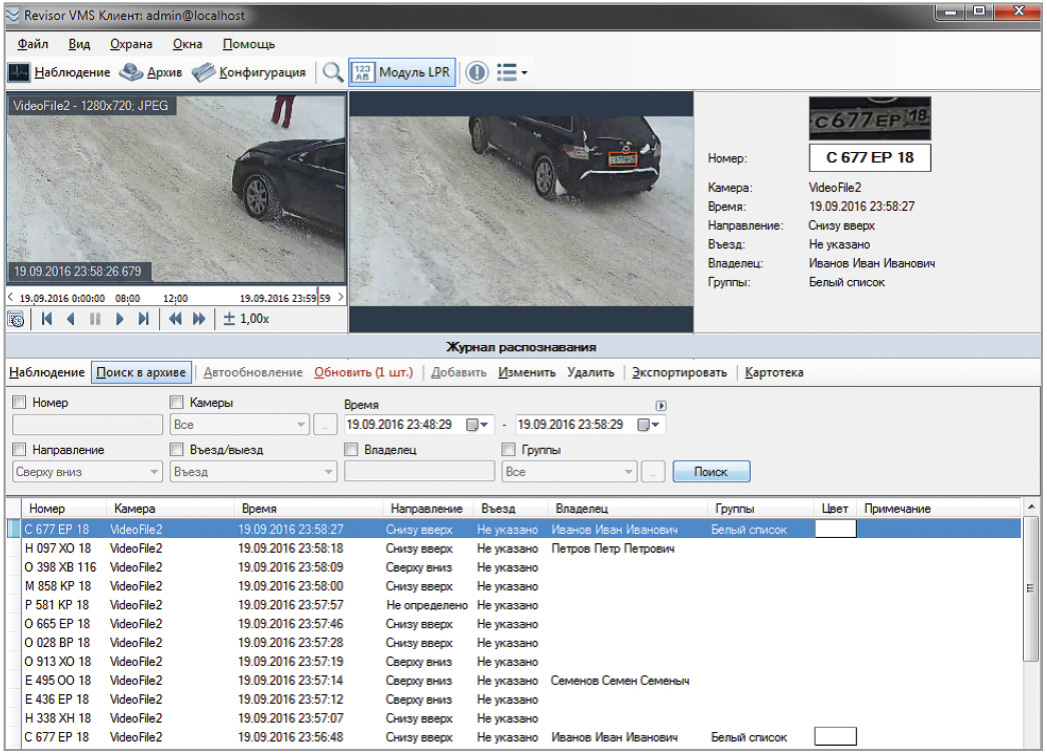Viewport: 1047px width, 754px height.
Task: Play the video backward
Action: pyautogui.click(x=71, y=319)
